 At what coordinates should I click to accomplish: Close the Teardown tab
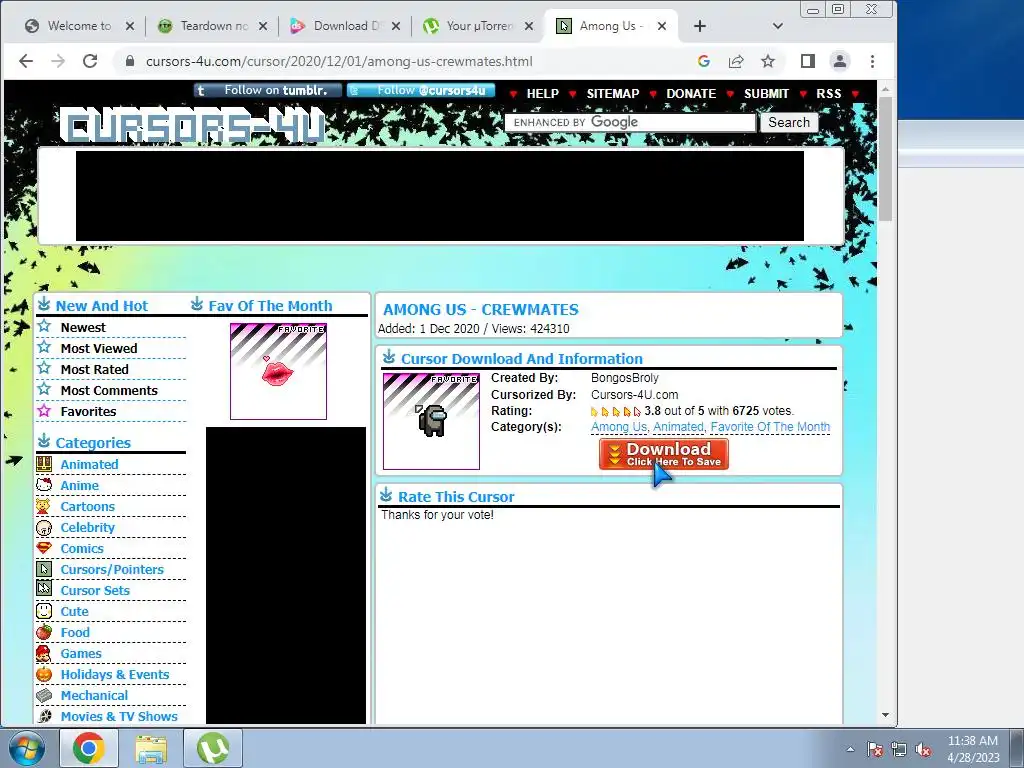pos(263,26)
